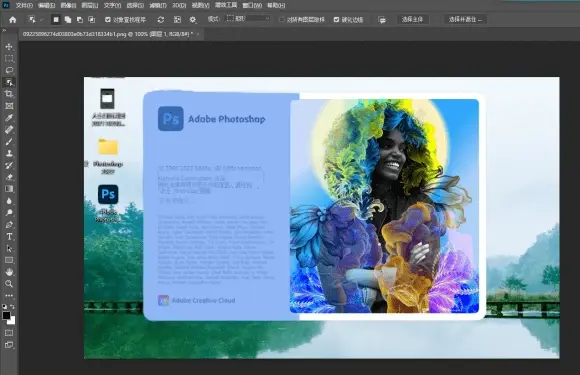Viewport: 580px width, 375px height.
Task: Open the 增效工具 menu
Action: click(226, 5)
